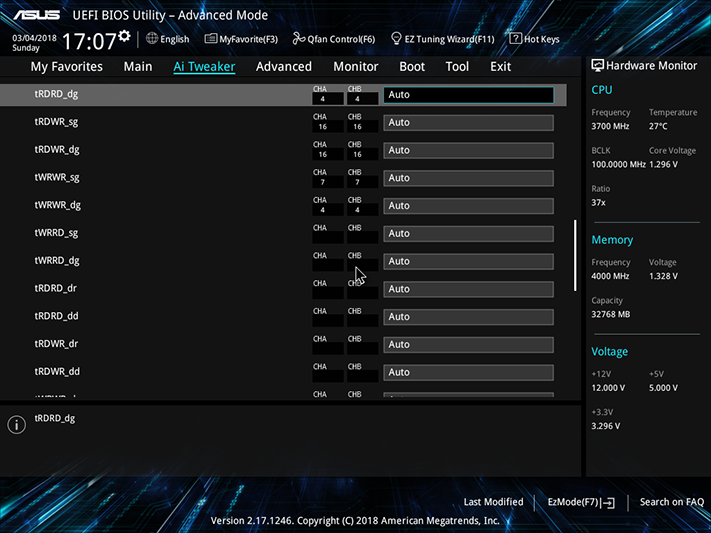The image size is (711, 533).
Task: Click the tRDWR_dg row label
Action: [57, 150]
